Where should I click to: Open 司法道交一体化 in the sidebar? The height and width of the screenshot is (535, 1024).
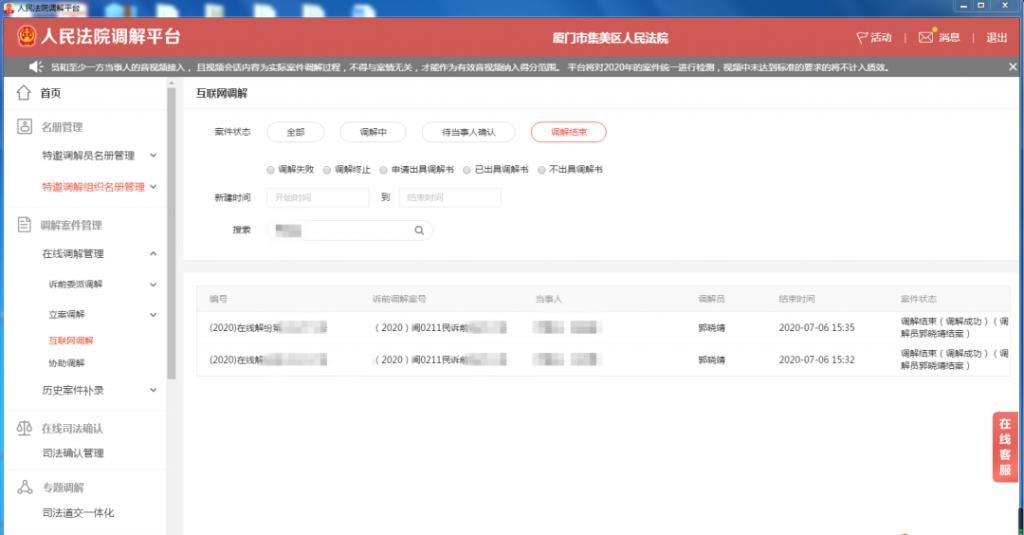click(78, 513)
